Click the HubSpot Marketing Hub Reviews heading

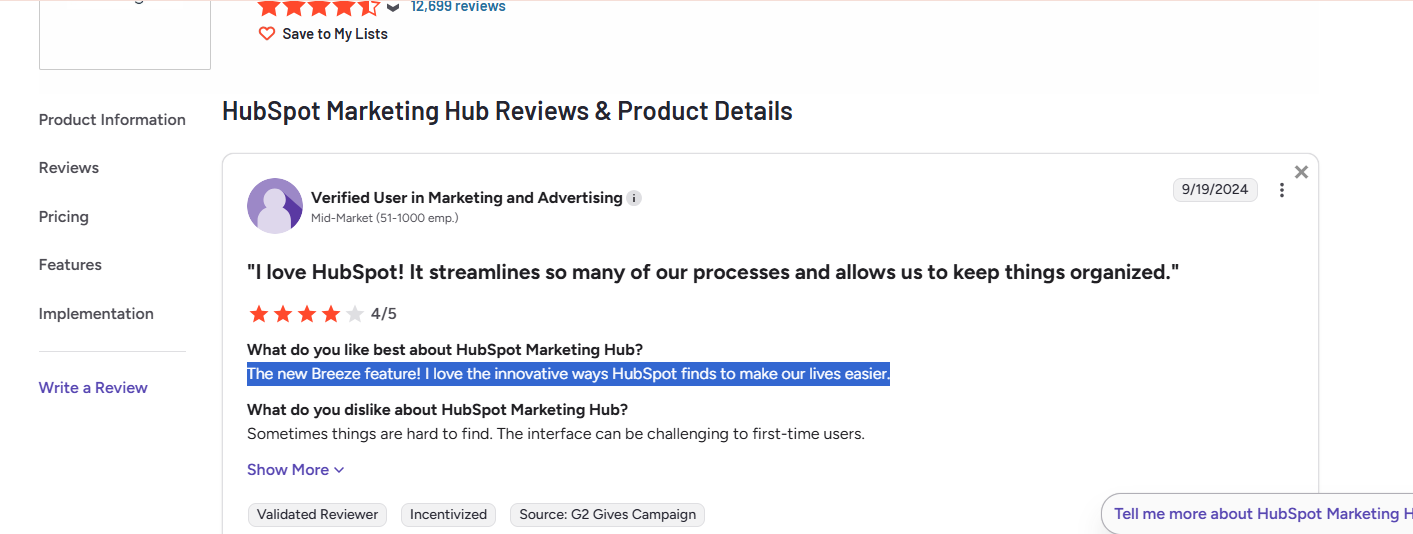click(x=507, y=111)
